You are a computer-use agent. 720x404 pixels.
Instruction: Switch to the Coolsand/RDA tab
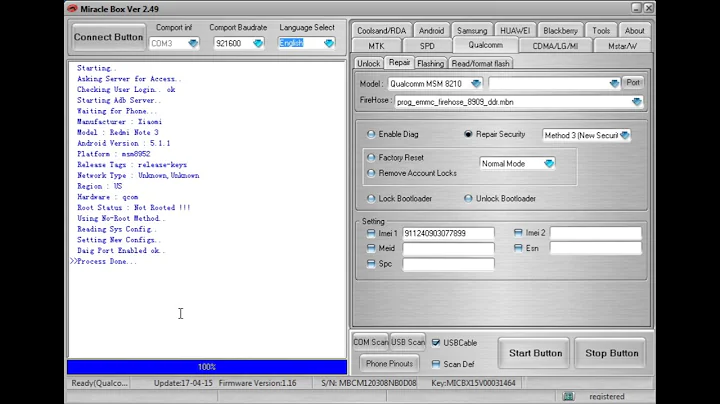click(382, 31)
